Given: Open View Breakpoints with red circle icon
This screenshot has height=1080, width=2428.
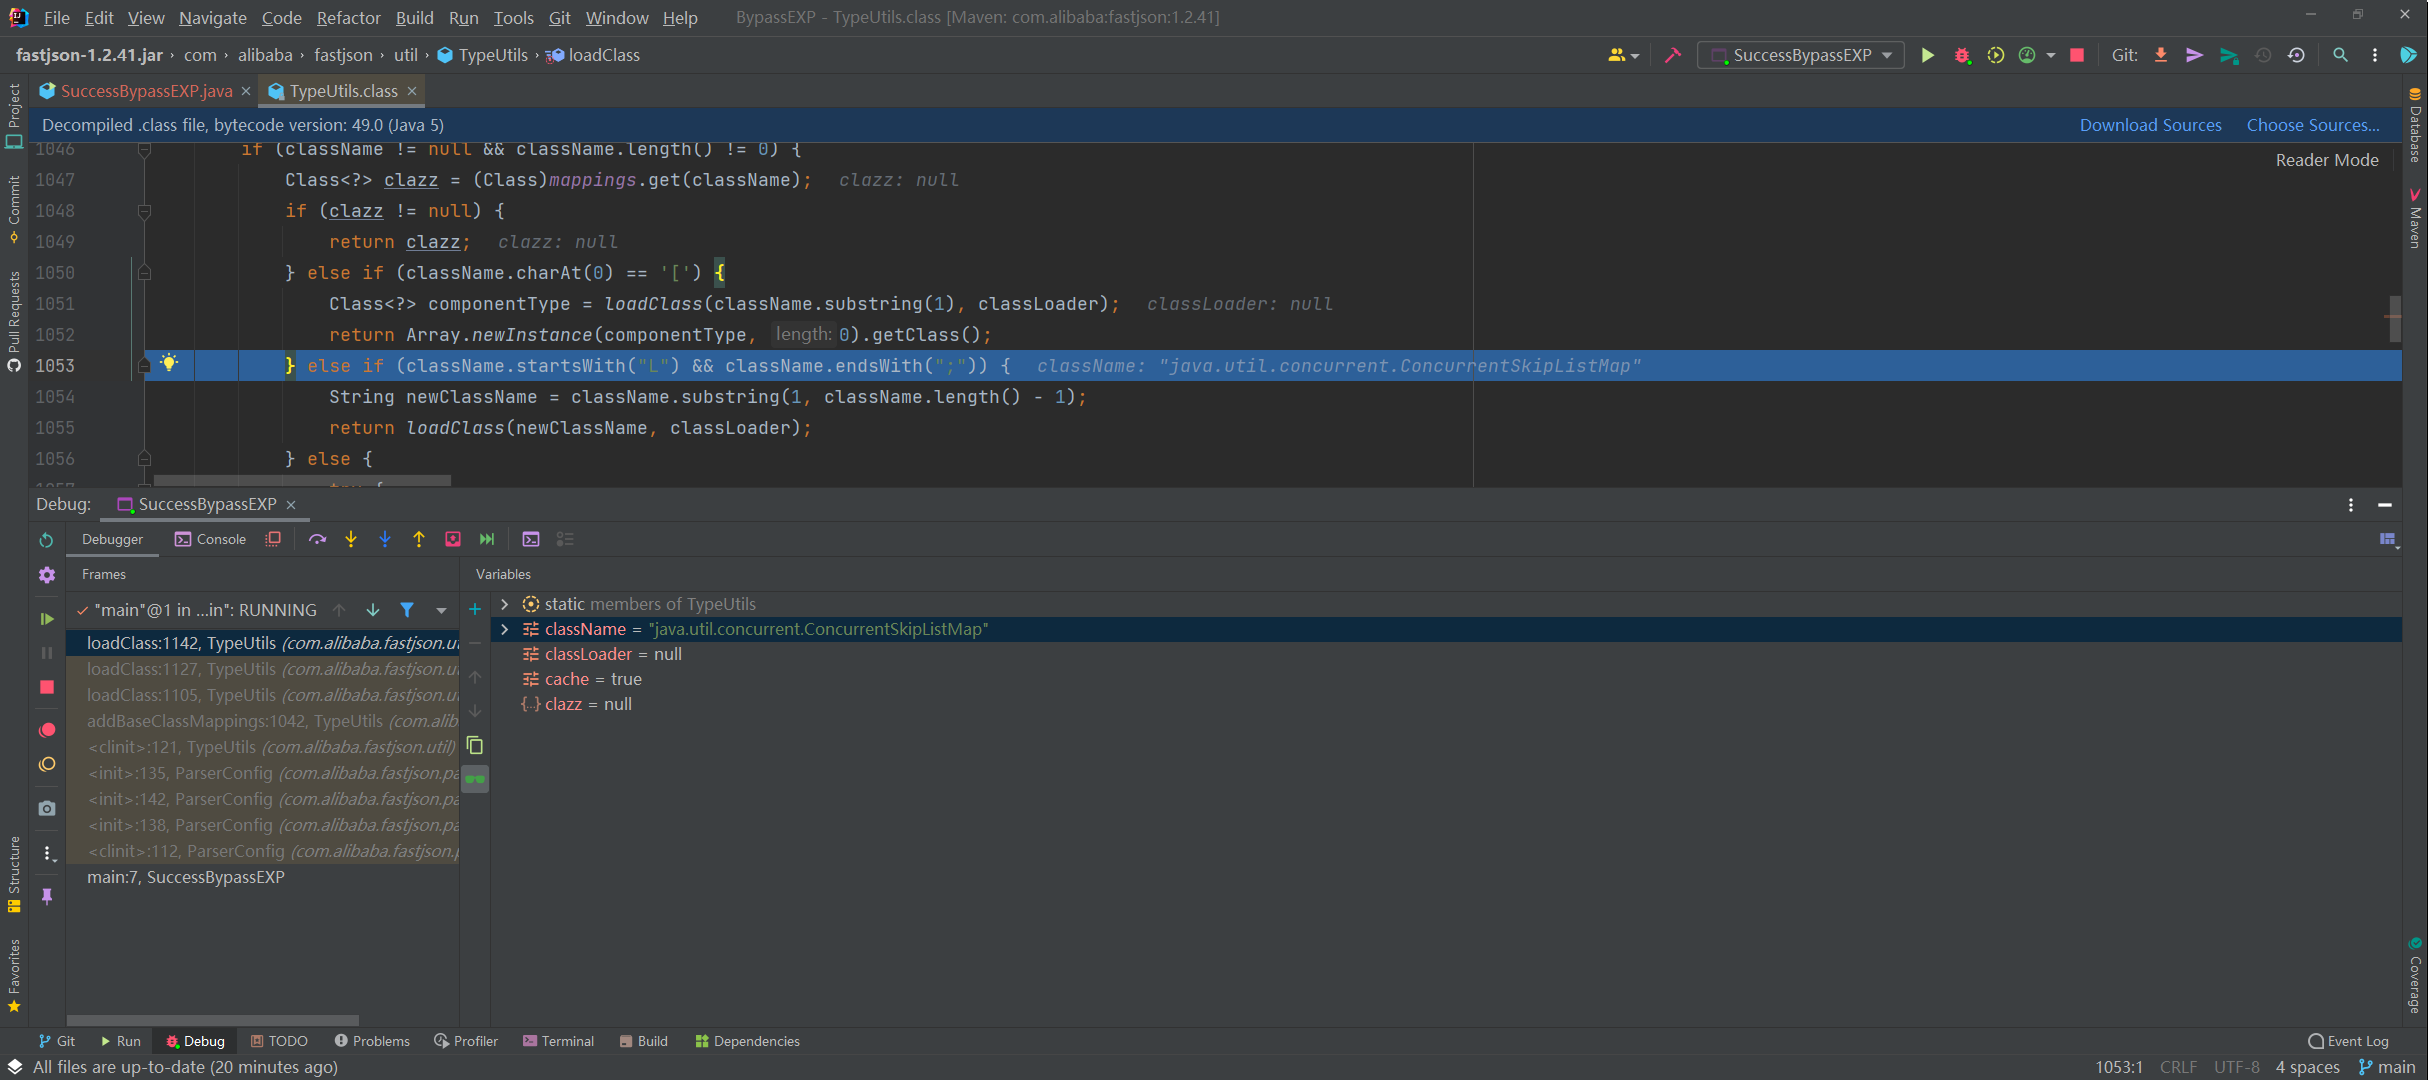Looking at the screenshot, I should tap(47, 730).
